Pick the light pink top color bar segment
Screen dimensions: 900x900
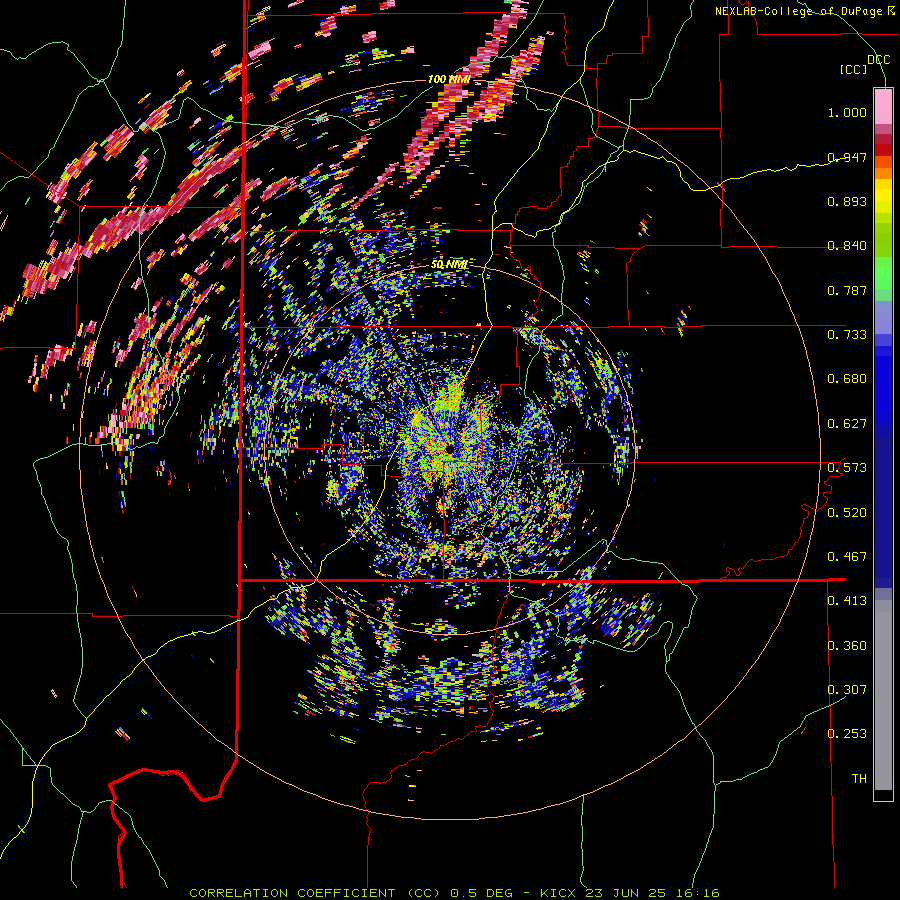(x=883, y=107)
